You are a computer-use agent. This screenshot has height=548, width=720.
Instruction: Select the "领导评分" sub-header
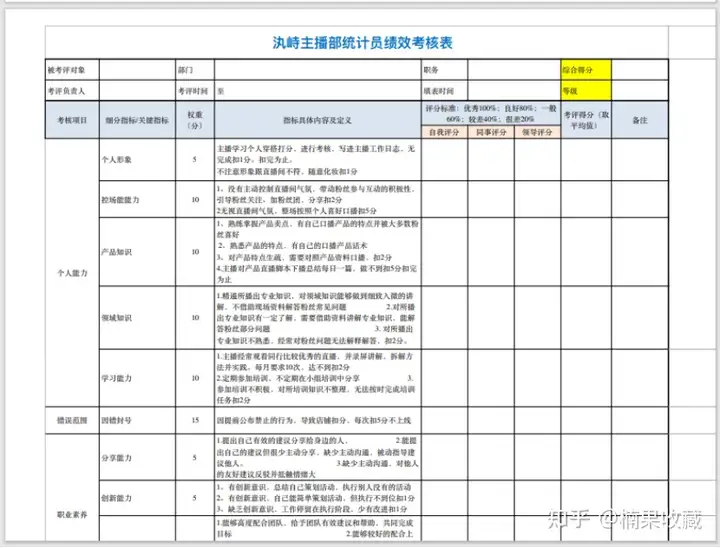[537, 132]
